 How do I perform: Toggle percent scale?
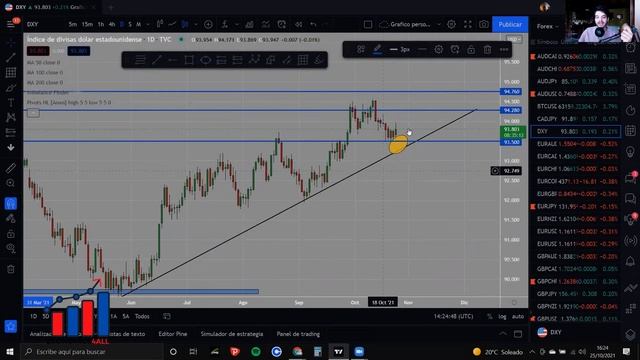click(x=489, y=316)
